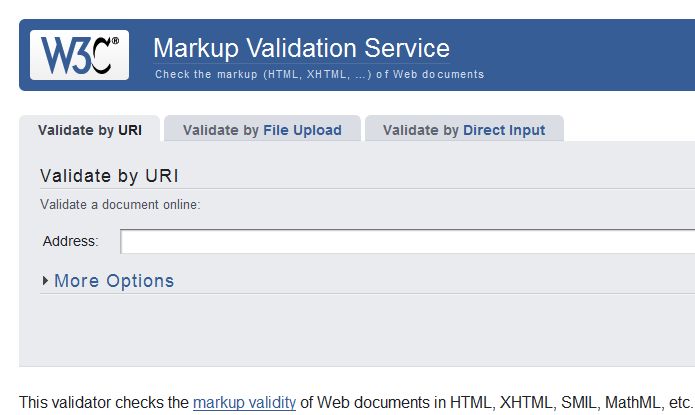Expand the More Options triangle arrow
The image size is (695, 415).
(45, 281)
